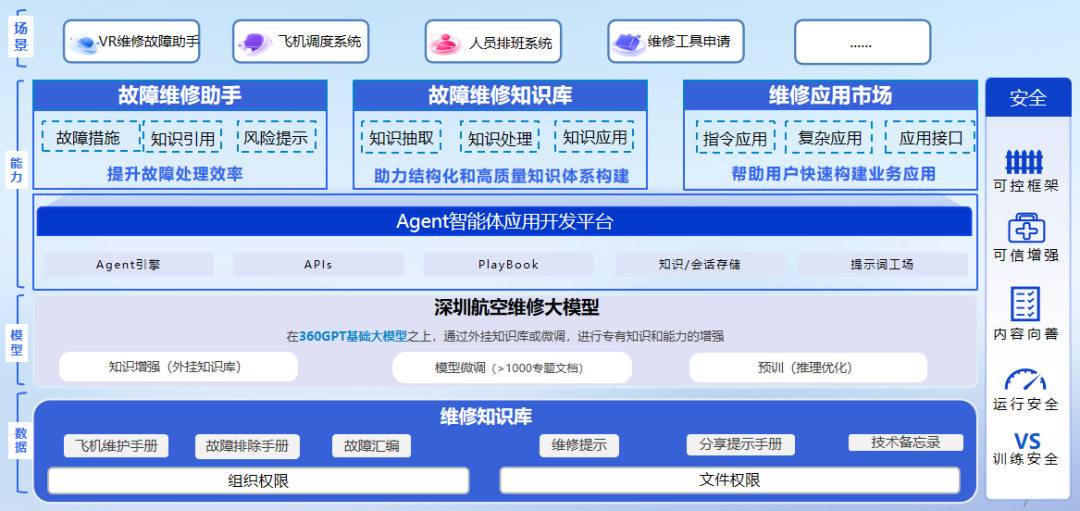Viewport: 1080px width, 511px height.
Task: Click the 数据 side label
Action: [x=19, y=439]
